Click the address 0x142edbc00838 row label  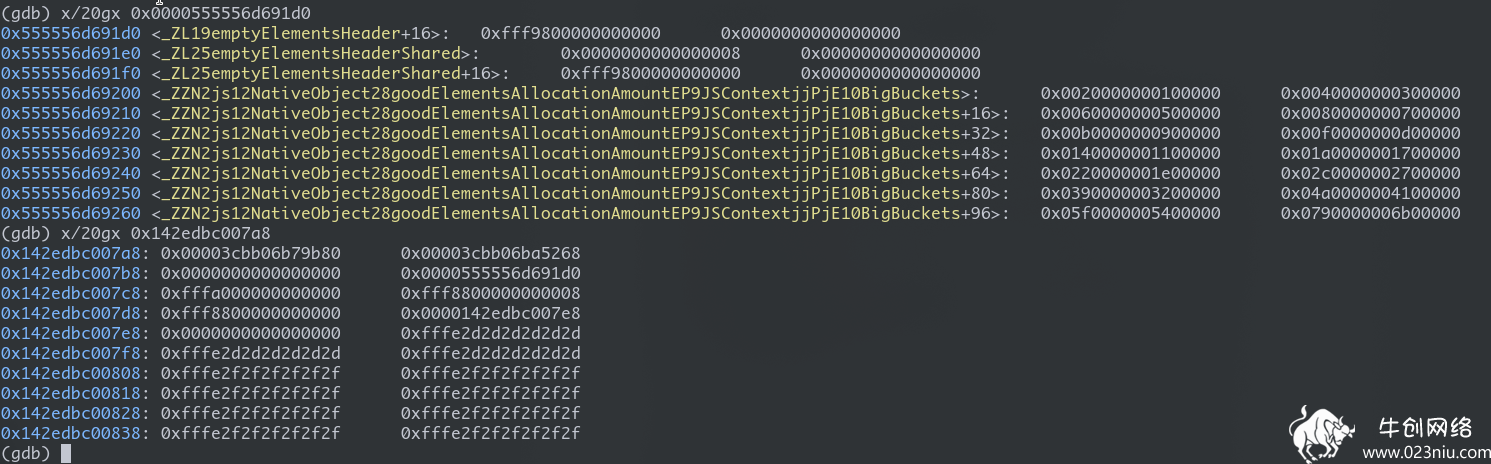pos(75,433)
